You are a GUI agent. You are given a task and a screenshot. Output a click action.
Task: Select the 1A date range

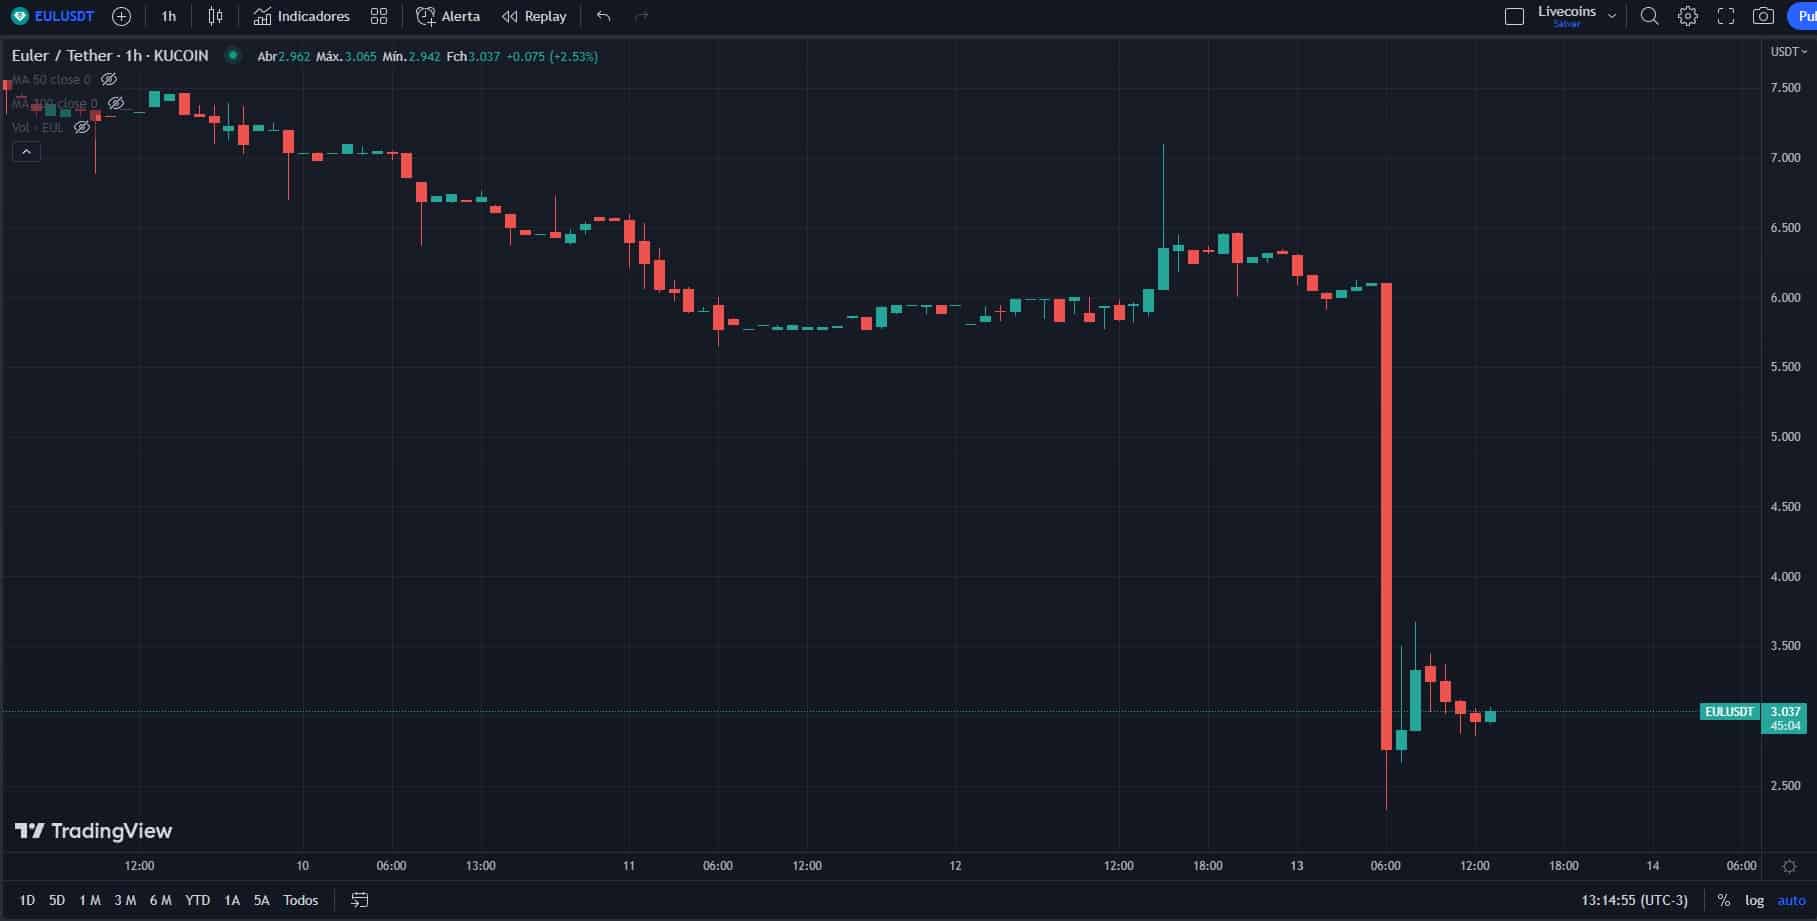pos(232,900)
